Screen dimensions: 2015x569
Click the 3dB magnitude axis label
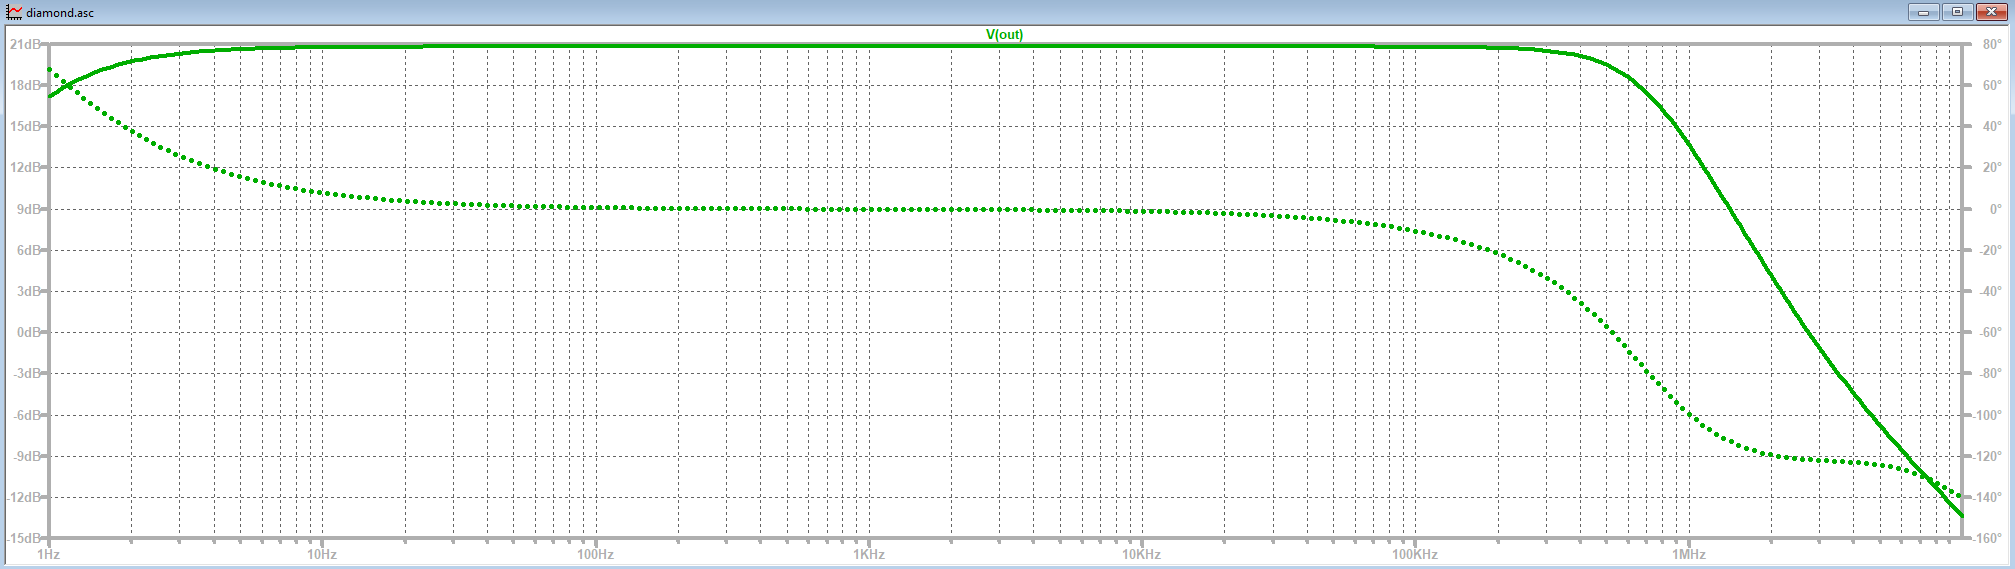[x=28, y=291]
